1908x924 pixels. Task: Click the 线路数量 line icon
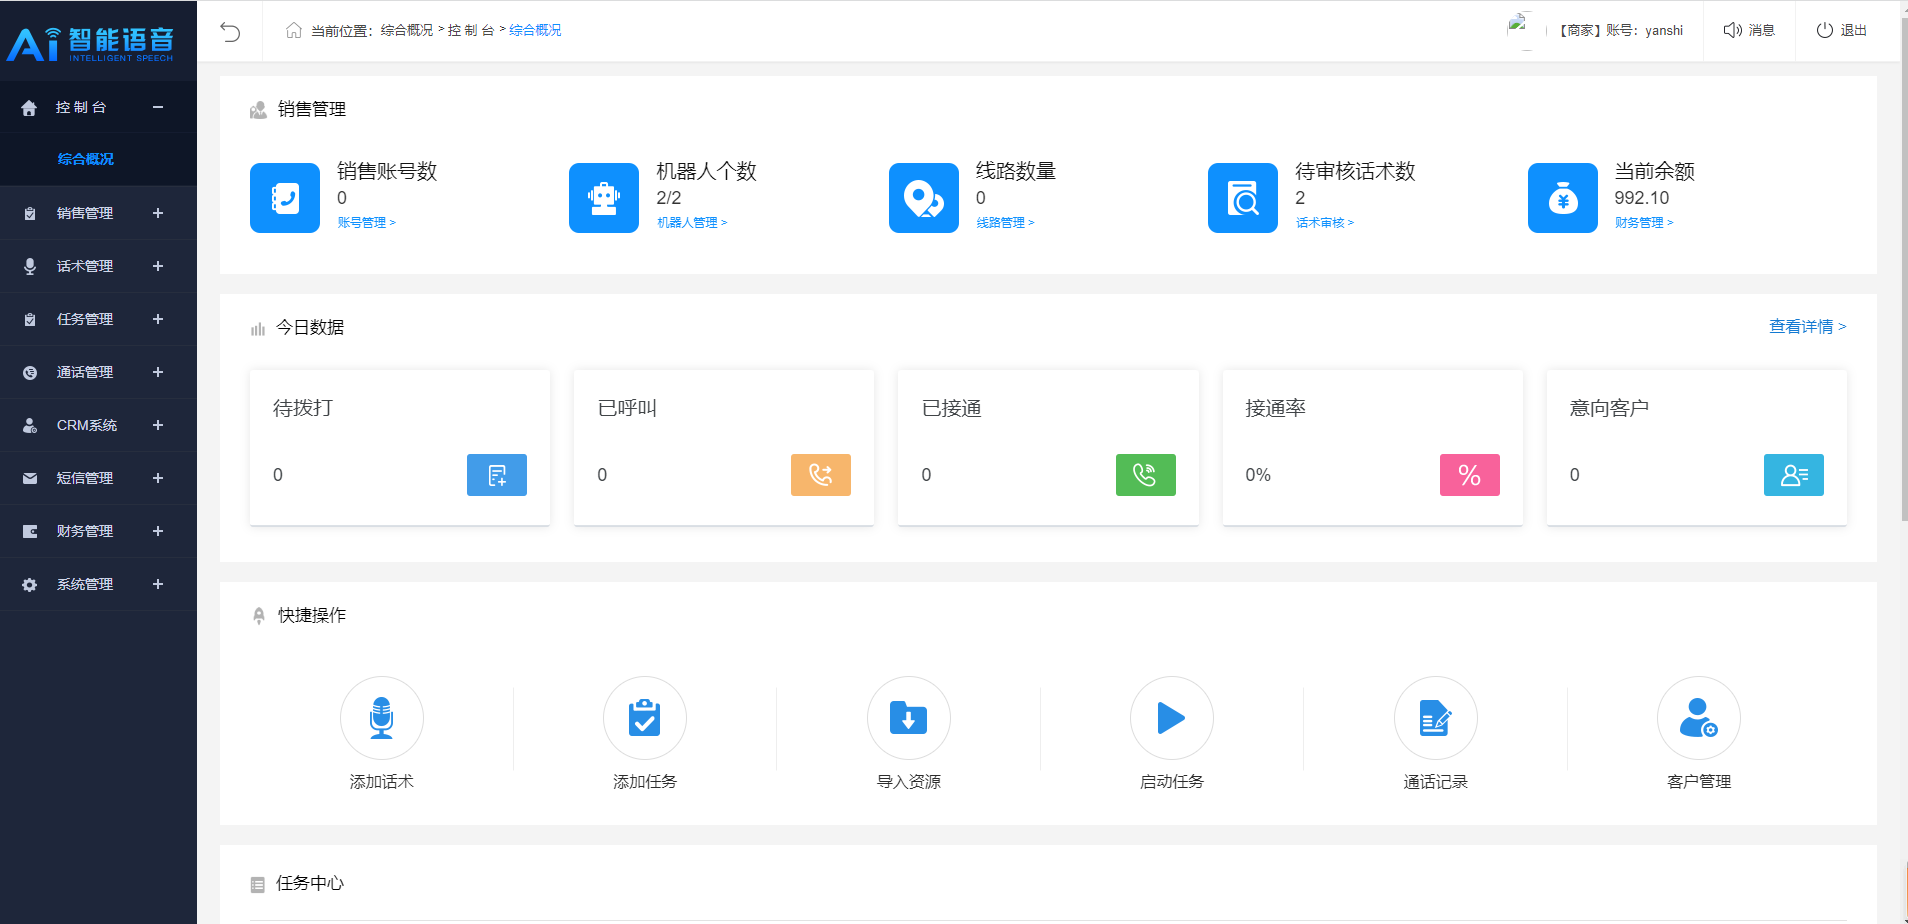924,198
